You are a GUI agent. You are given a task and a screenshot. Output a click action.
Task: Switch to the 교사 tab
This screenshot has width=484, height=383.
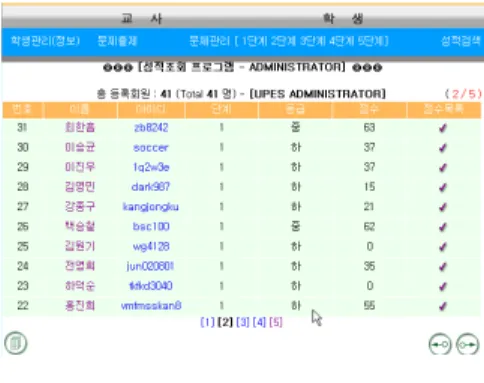tap(142, 18)
